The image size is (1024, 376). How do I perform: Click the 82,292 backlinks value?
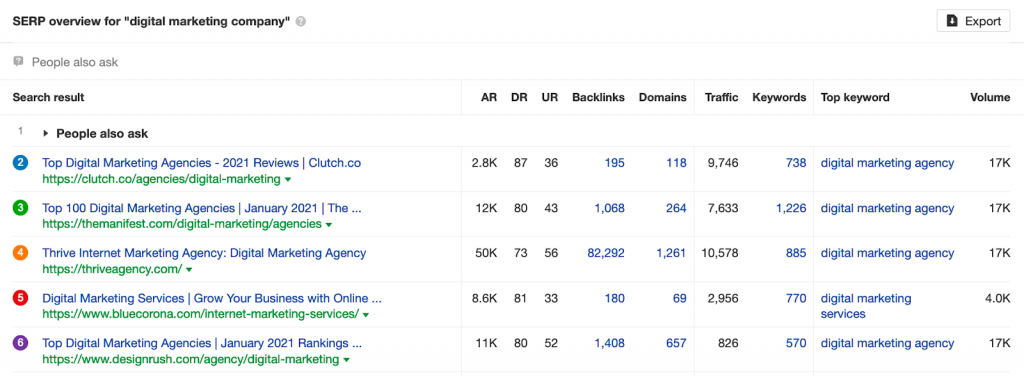(606, 253)
